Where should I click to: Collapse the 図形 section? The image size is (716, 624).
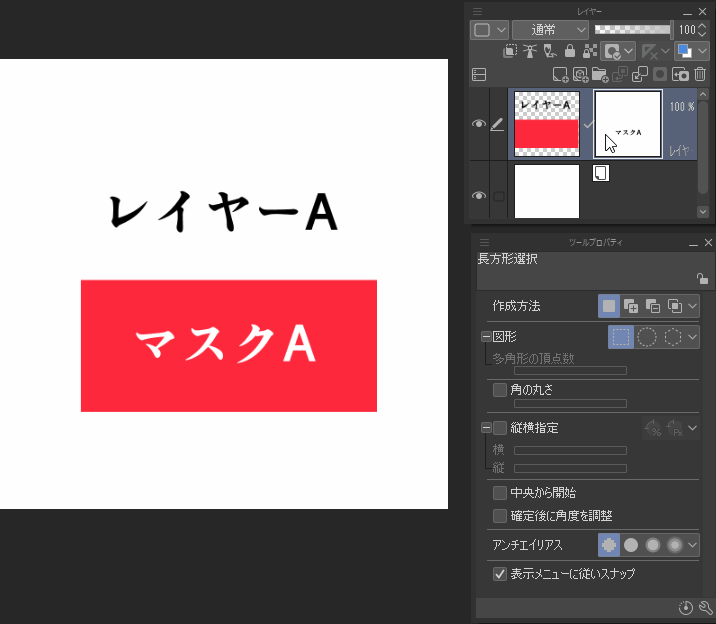(x=486, y=337)
